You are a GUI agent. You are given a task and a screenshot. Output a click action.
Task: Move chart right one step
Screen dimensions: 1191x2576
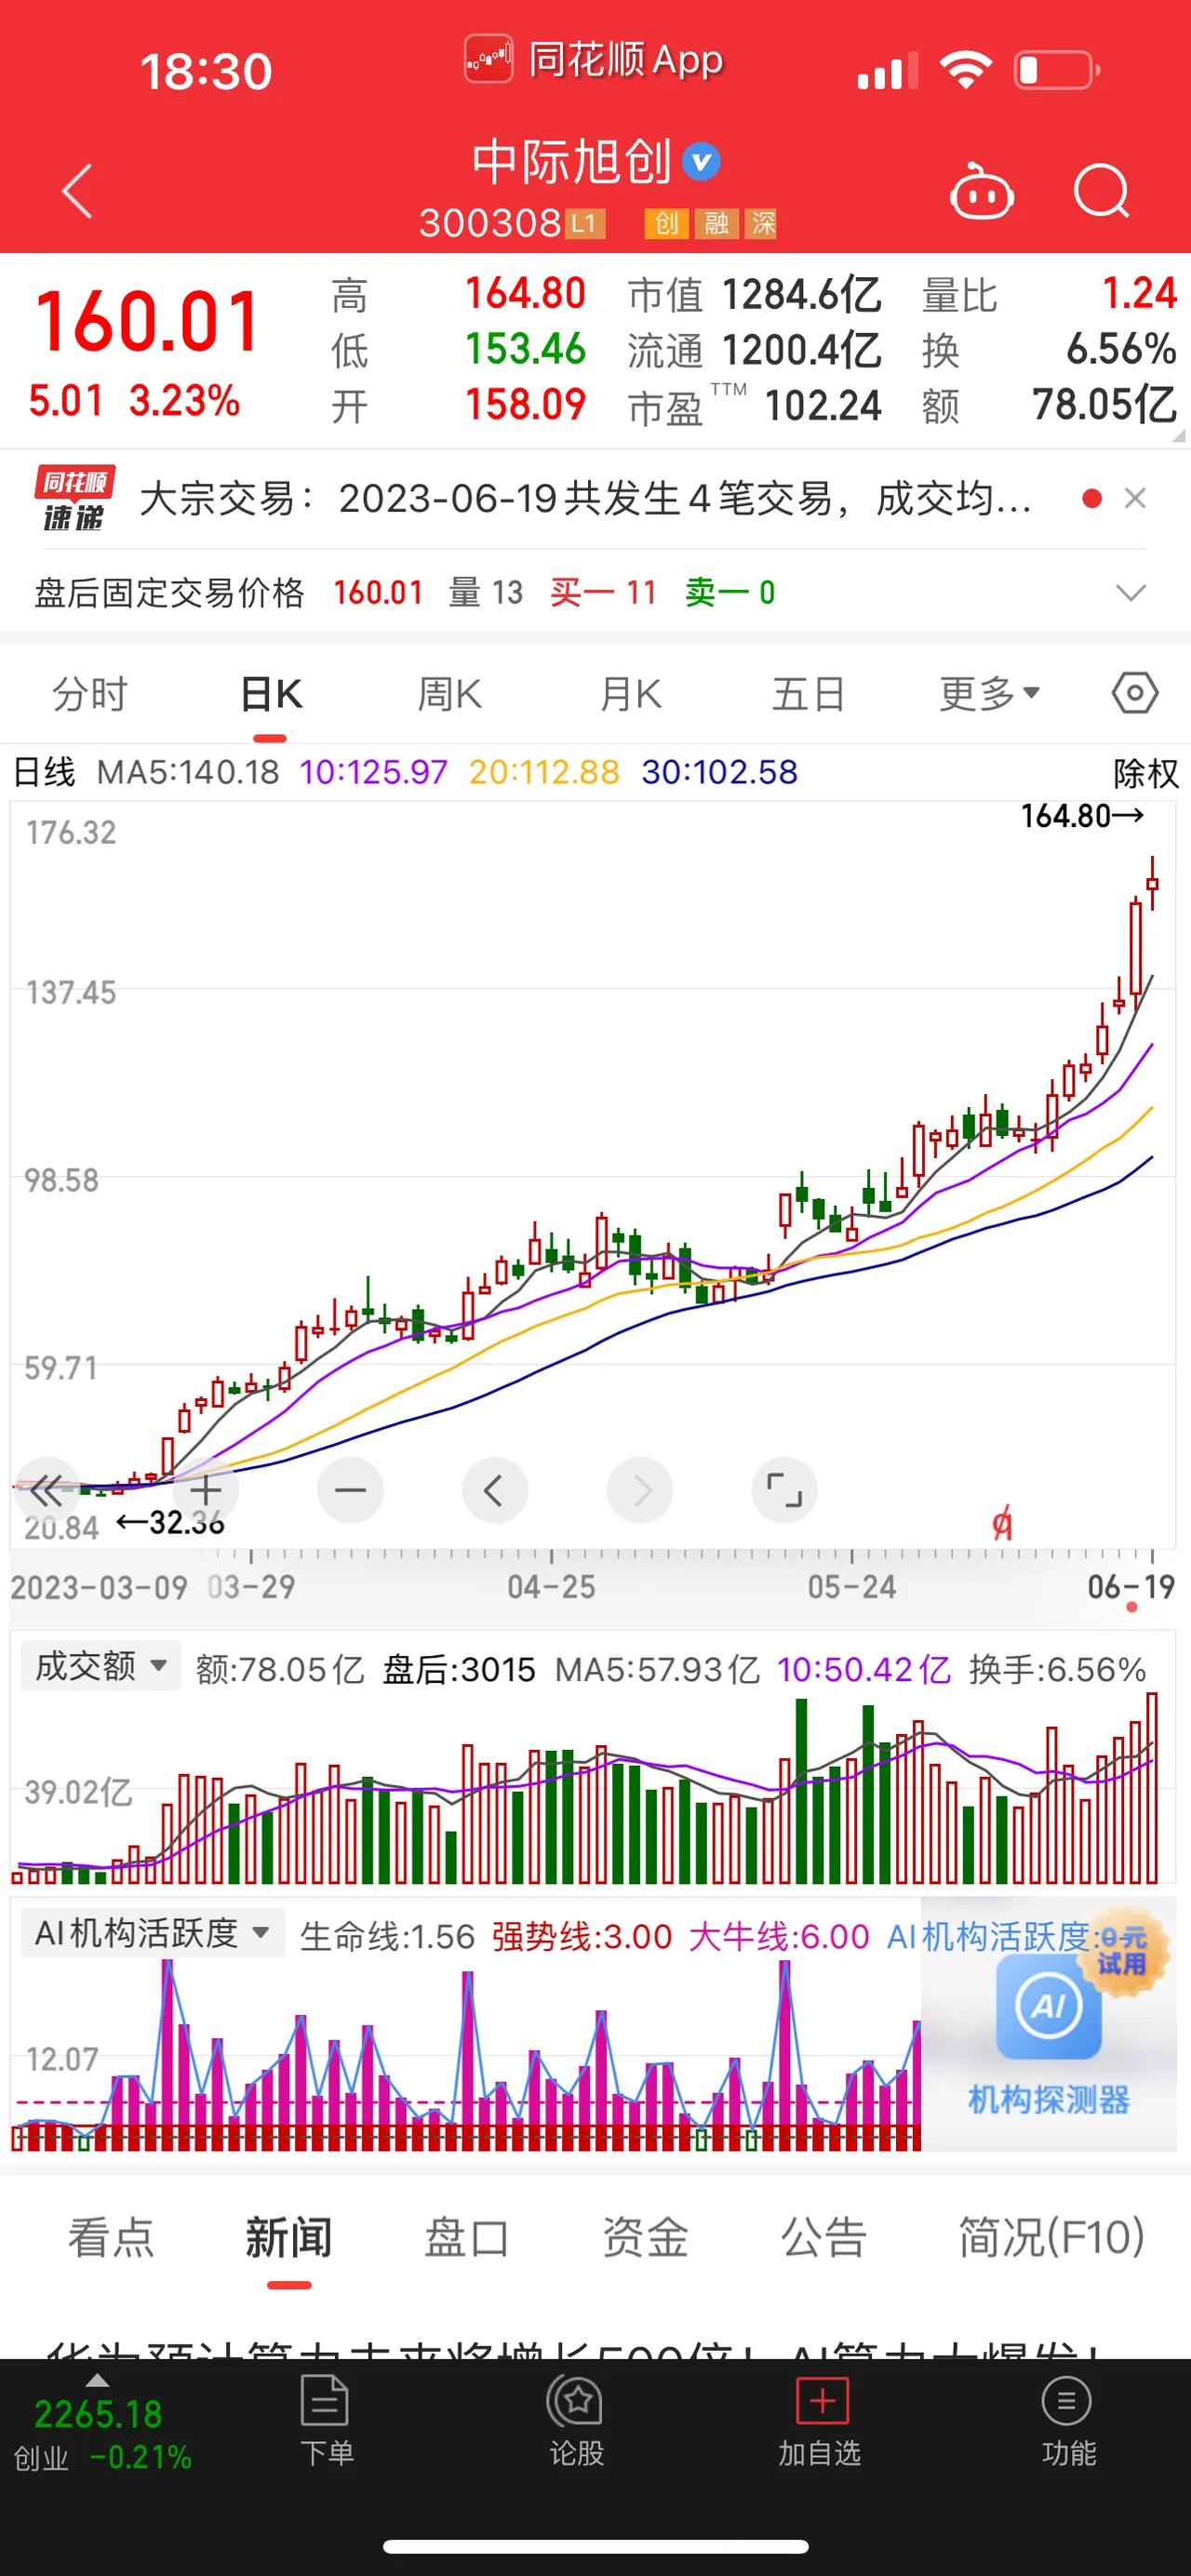click(x=640, y=1491)
